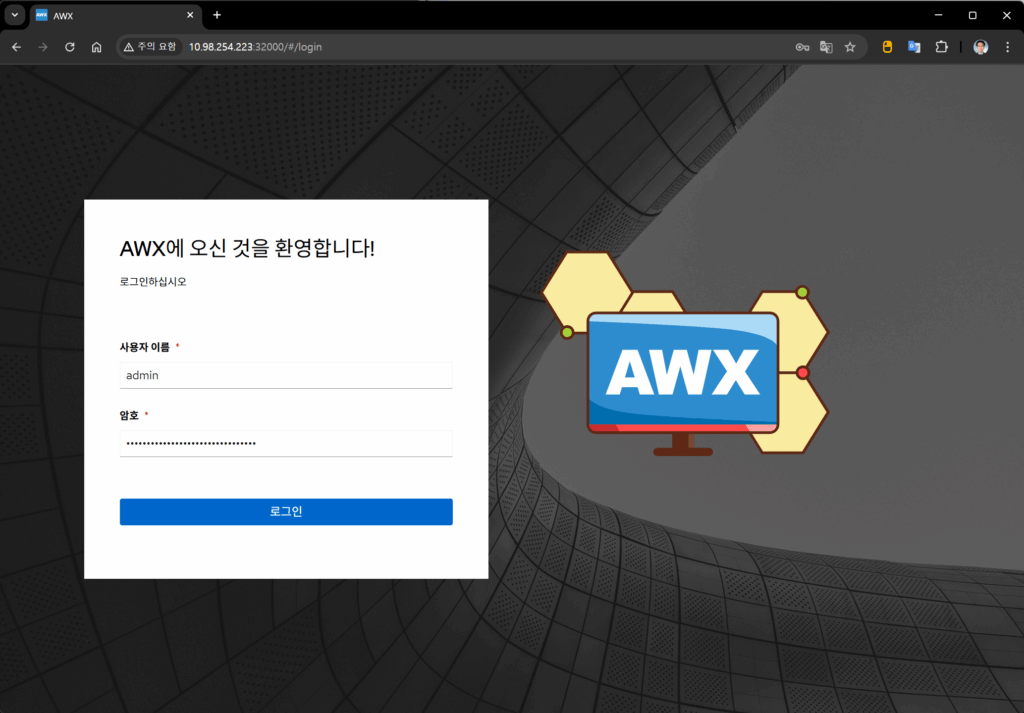Screen dimensions: 1024x713
Task: Go to the browser home page
Action: 97,47
